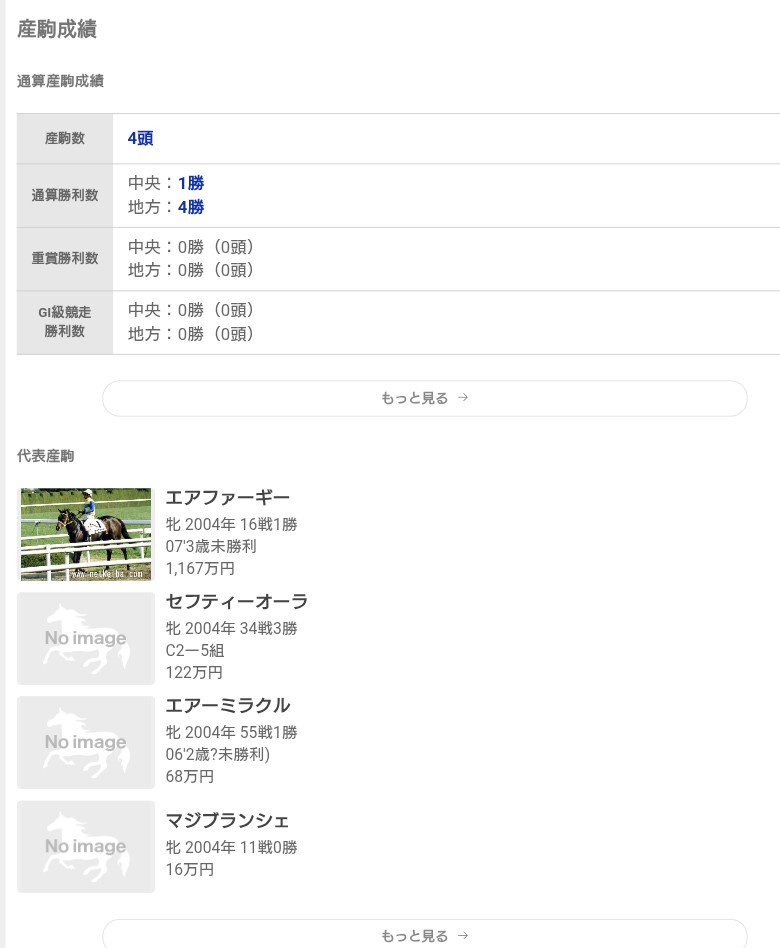Image resolution: width=780 pixels, height=948 pixels.
Task: Open the セフティーオーラ horse name link
Action: pos(236,602)
